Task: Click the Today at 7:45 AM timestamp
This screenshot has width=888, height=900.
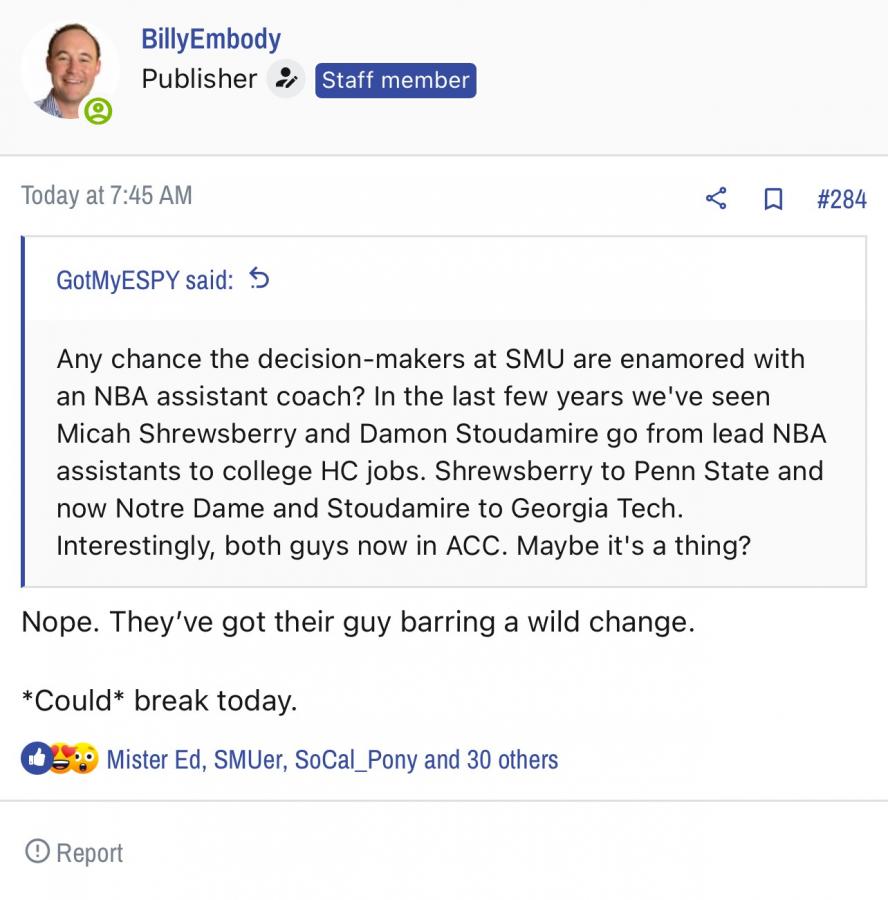Action: click(x=107, y=195)
